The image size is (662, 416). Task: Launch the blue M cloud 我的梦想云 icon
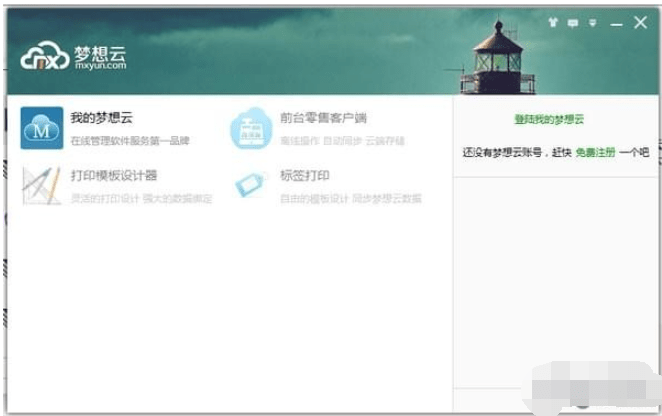pos(42,128)
